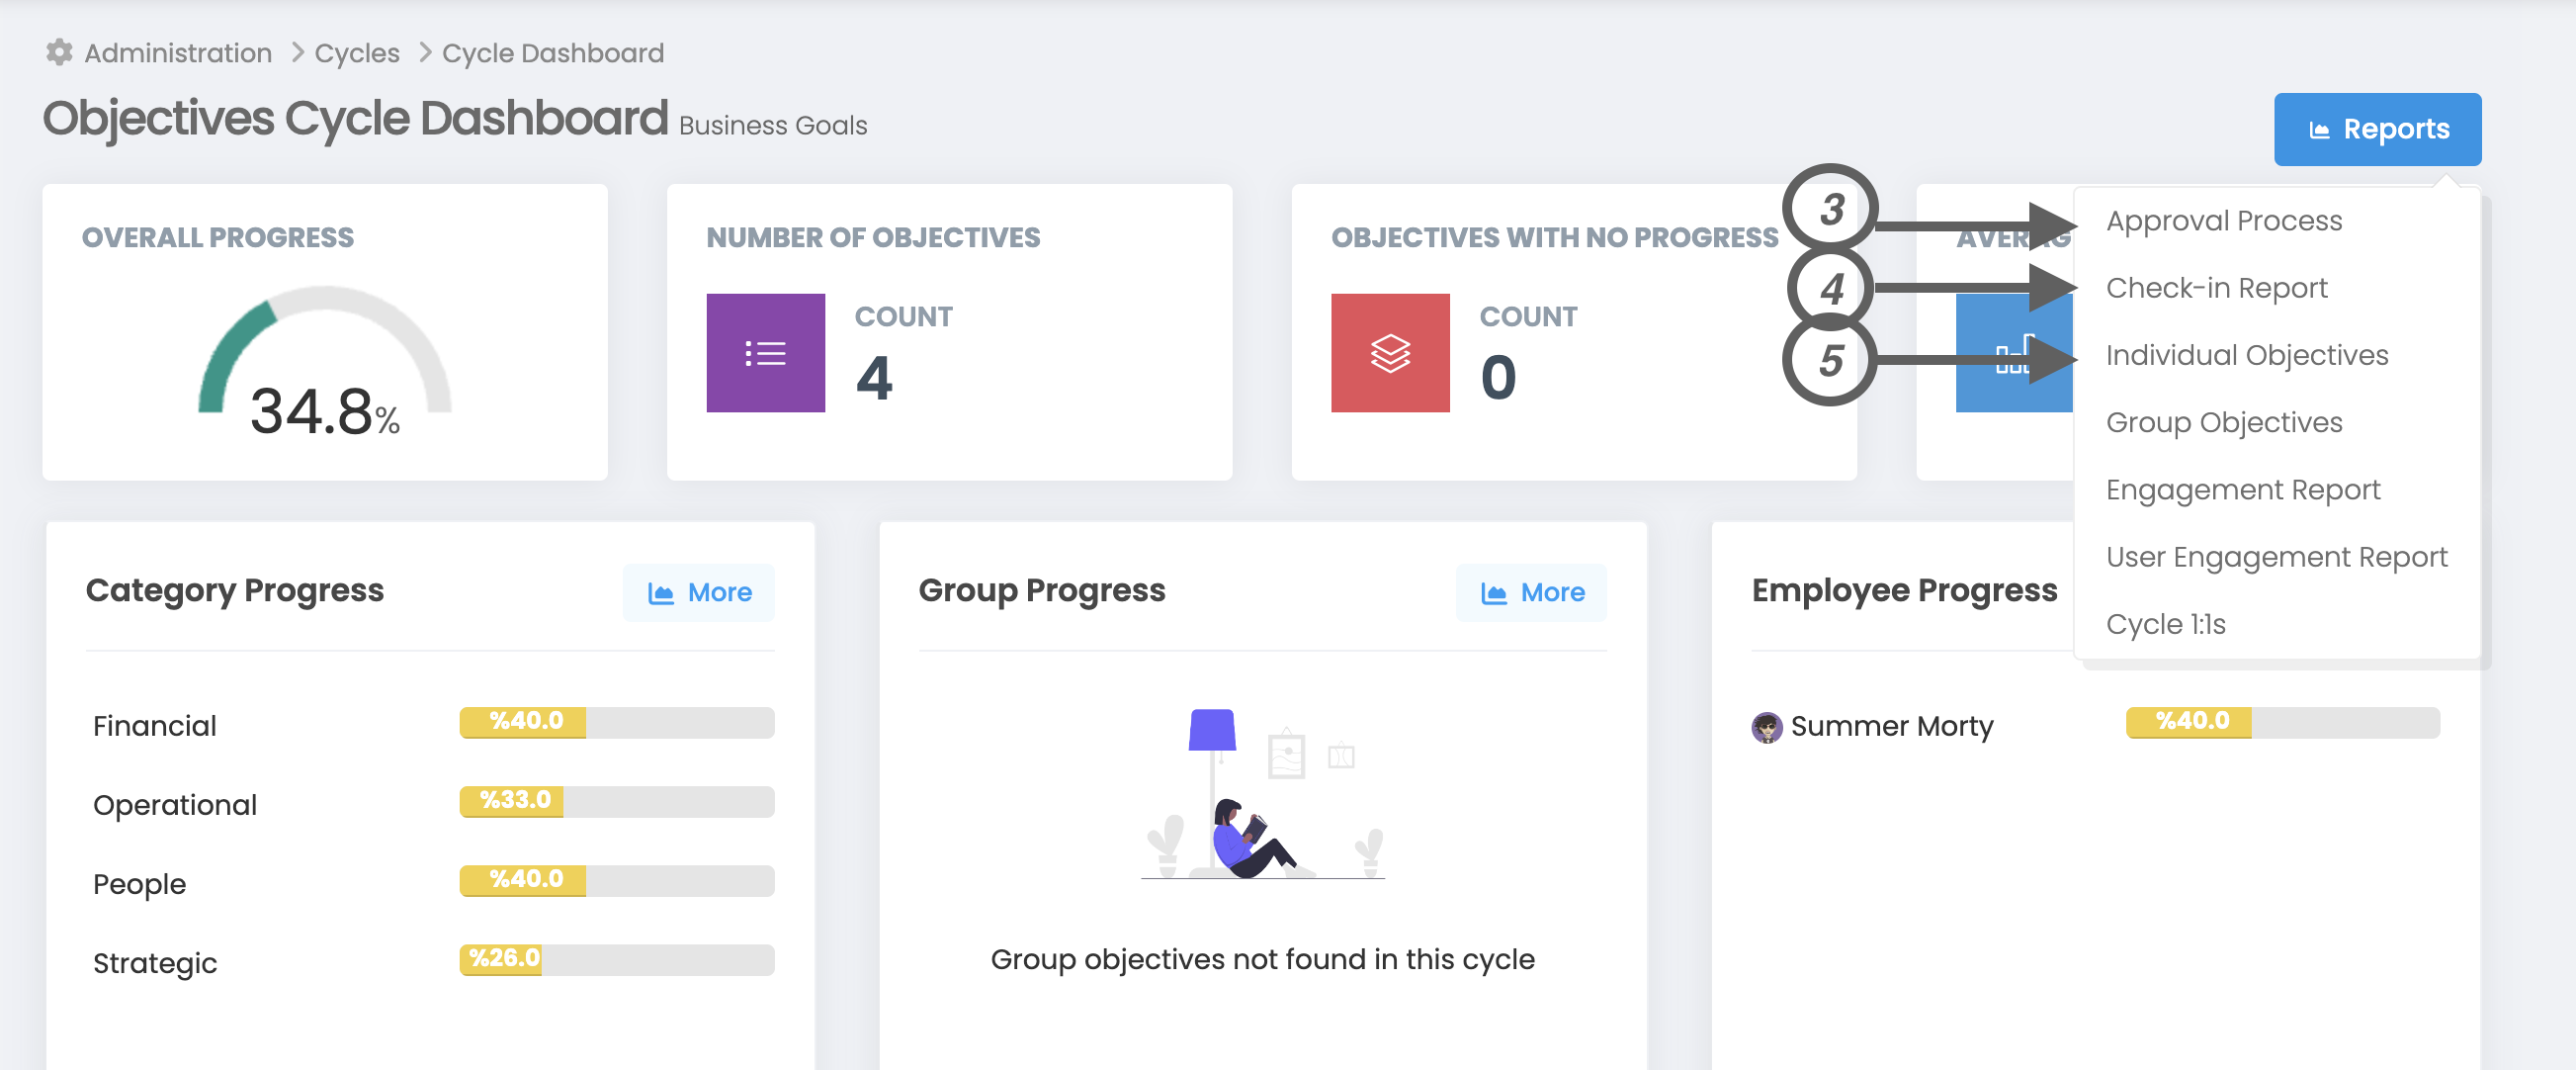Select Check-in Report menu item
Viewport: 2576px width, 1070px height.
click(x=2215, y=288)
